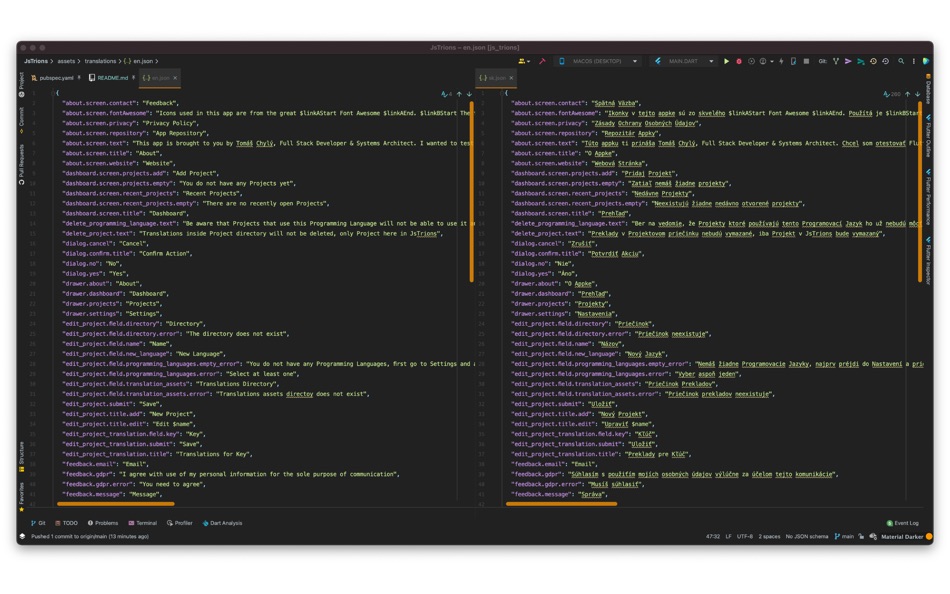Open the Structure tool window sidebar

click(21, 456)
